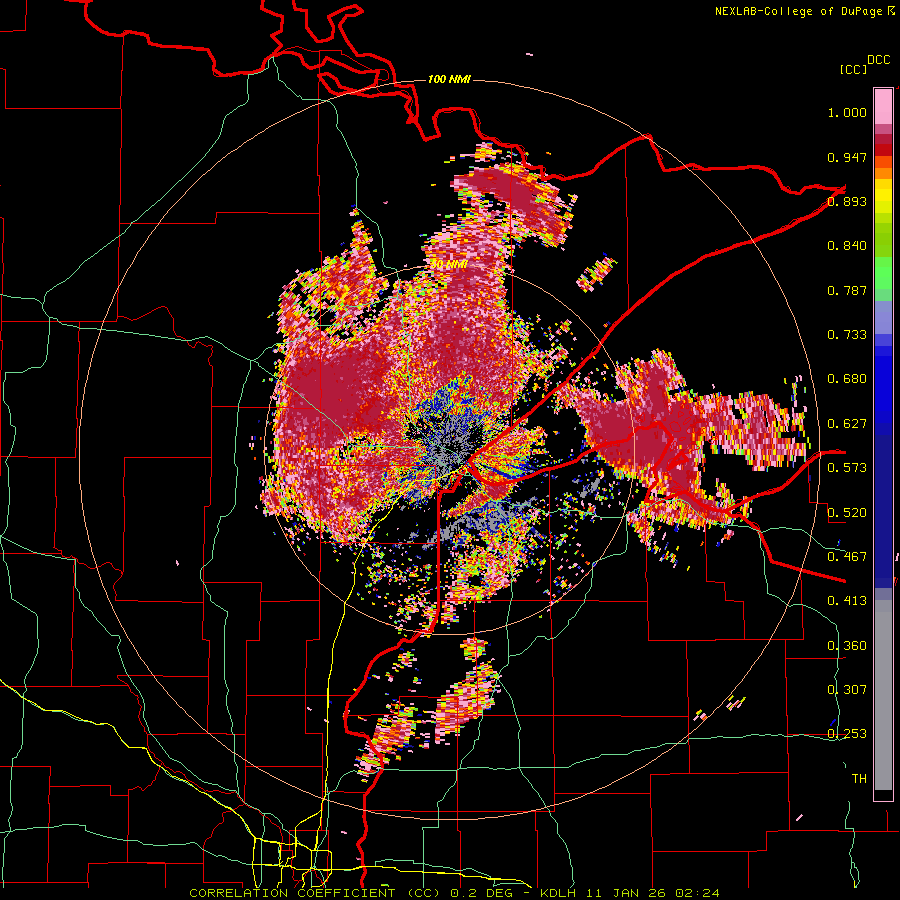Click the KDLH radar site identifier

click(x=558, y=893)
